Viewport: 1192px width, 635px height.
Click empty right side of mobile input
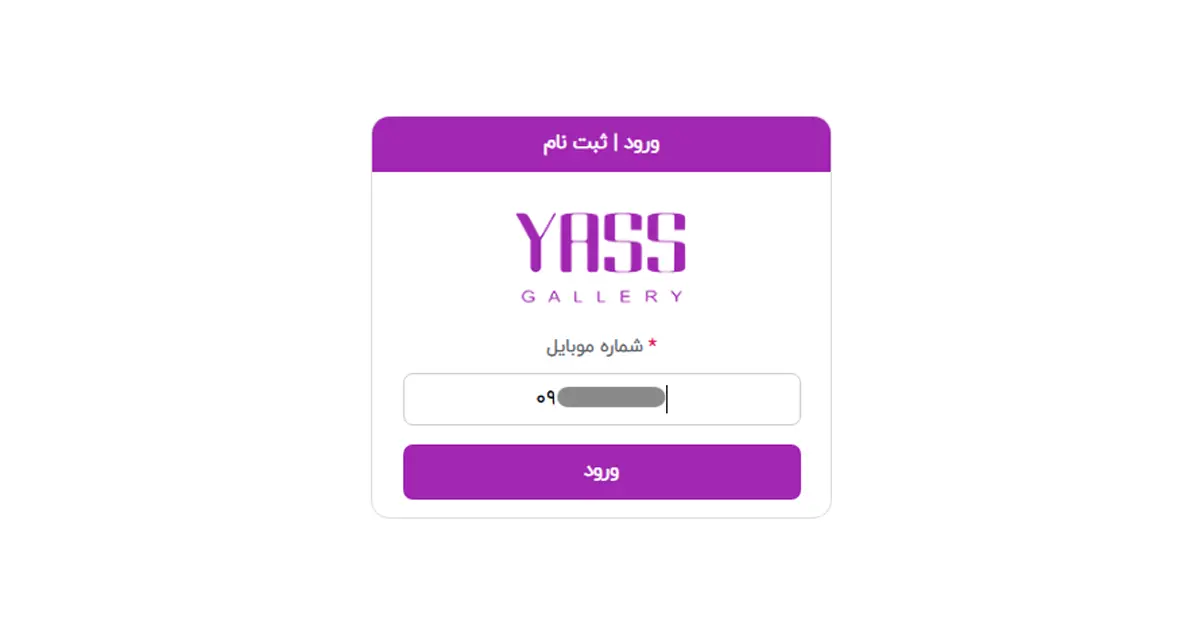click(x=734, y=398)
